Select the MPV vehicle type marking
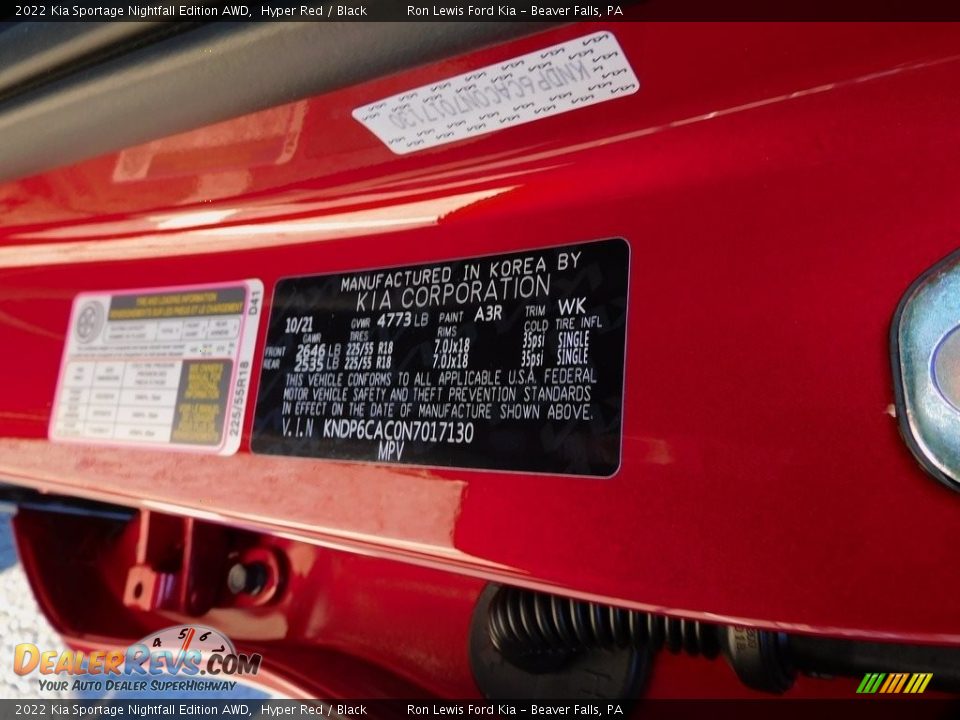Image resolution: width=960 pixels, height=720 pixels. click(x=389, y=450)
